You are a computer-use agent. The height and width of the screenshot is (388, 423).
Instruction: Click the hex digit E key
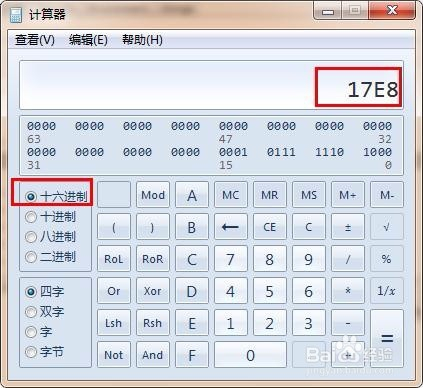(x=192, y=323)
